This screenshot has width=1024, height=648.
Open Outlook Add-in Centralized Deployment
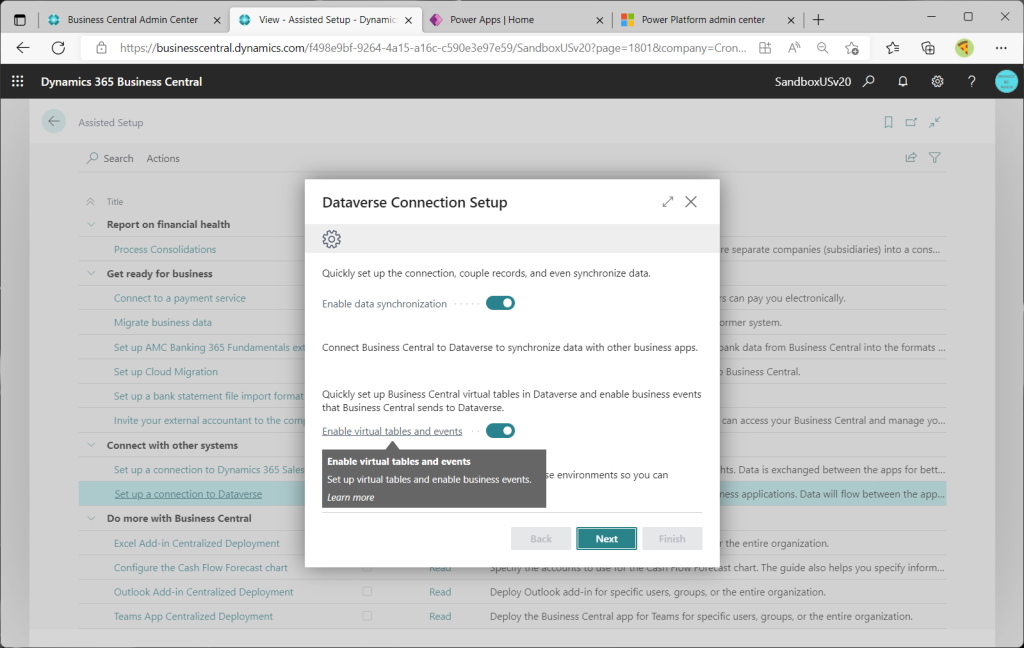click(x=204, y=592)
